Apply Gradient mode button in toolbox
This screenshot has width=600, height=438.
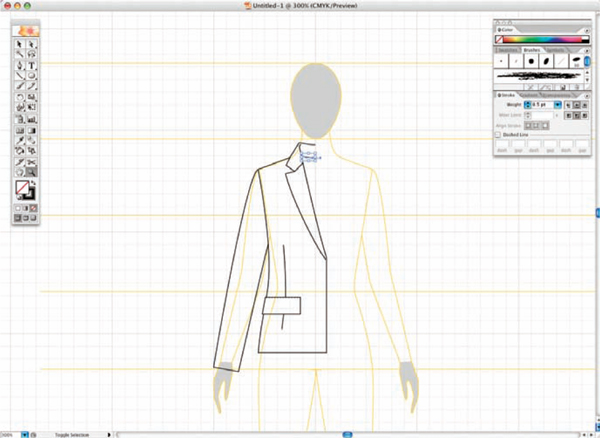26,208
